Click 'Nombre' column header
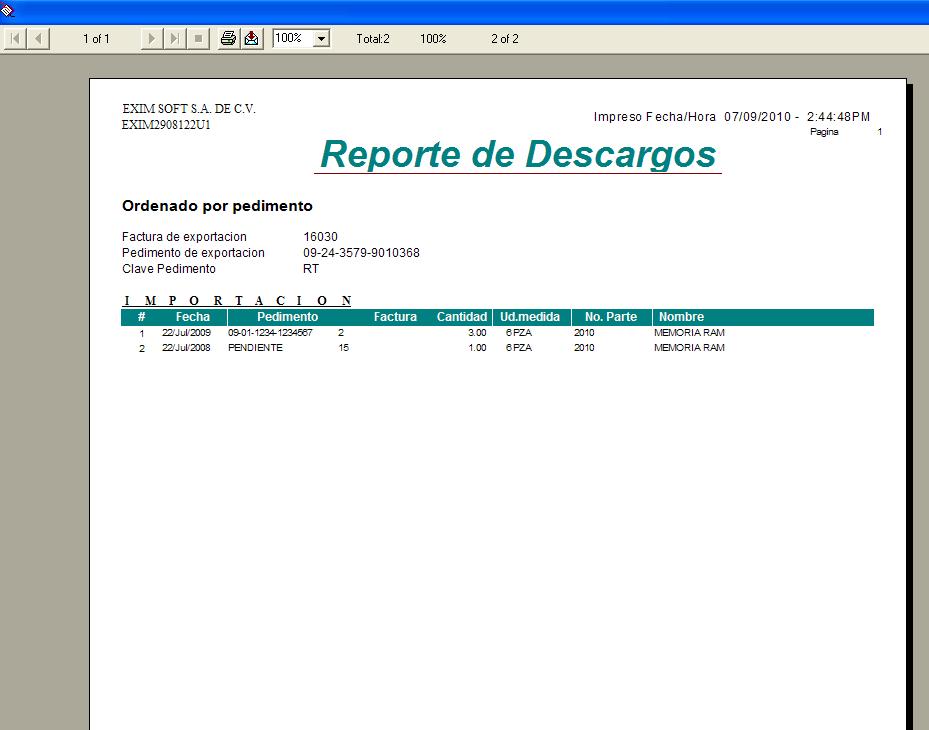The image size is (929, 730). [681, 317]
